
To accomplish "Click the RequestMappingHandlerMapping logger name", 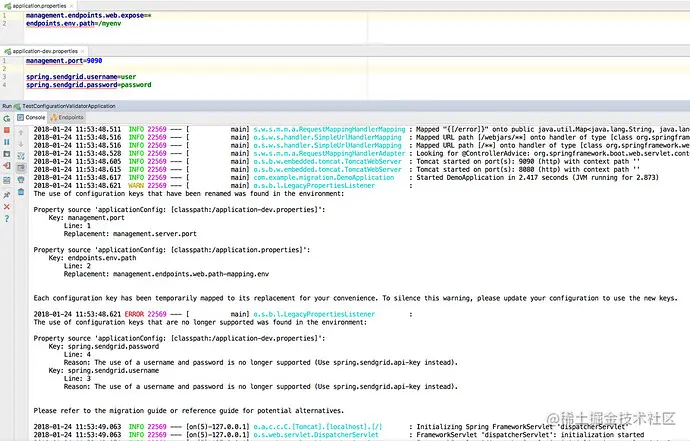I will click(329, 129).
